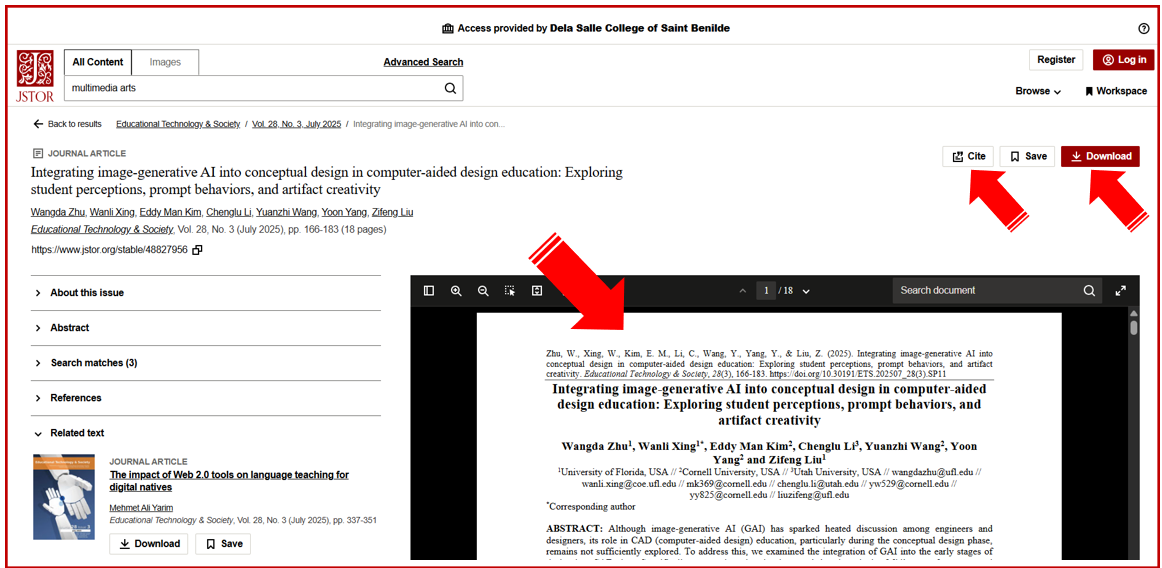Save the Web 2.0 tools related article
Image resolution: width=1162 pixels, height=568 pixels.
coord(223,544)
